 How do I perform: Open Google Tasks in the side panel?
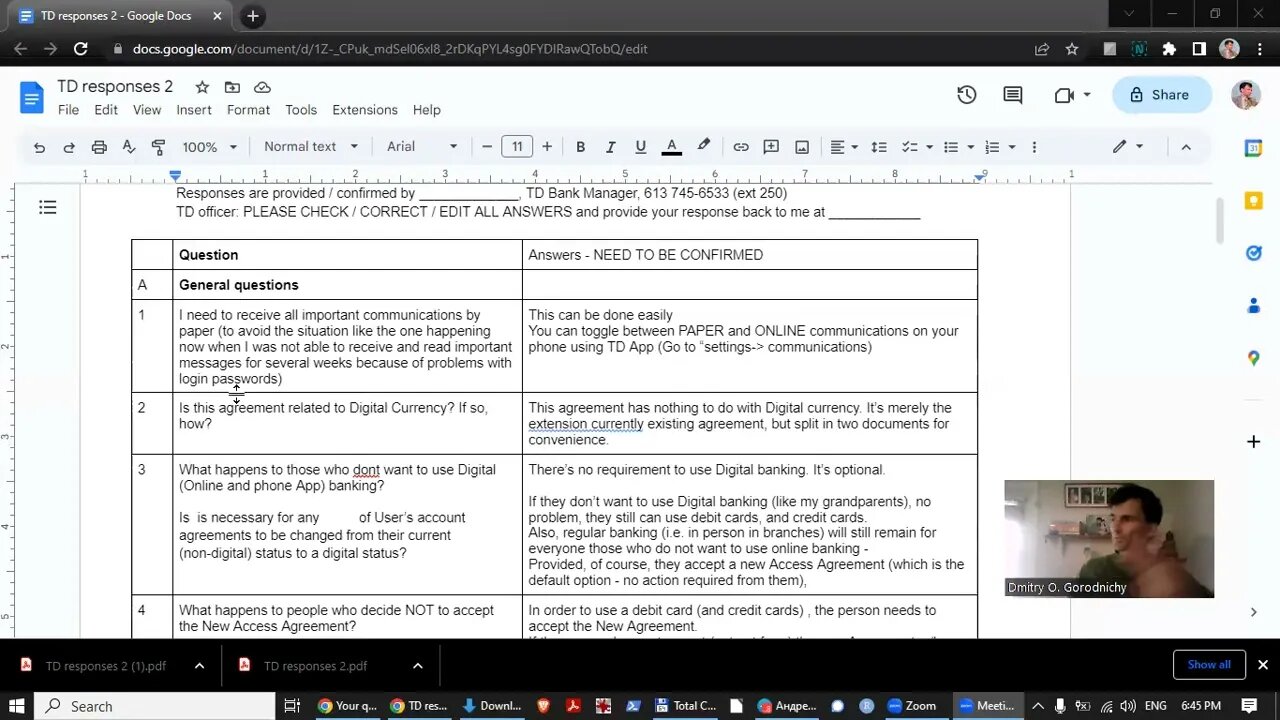pos(1253,253)
